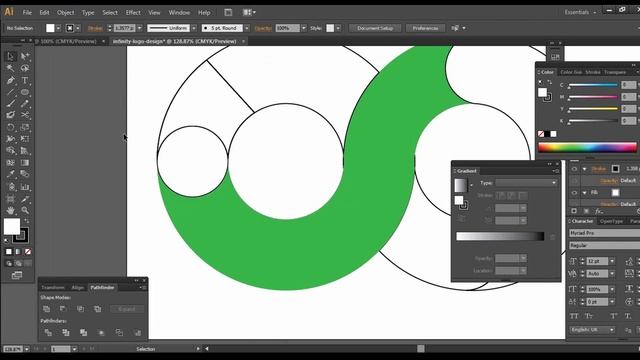Open stroke variable width profile Uniform dropdown

pyautogui.click(x=194, y=28)
